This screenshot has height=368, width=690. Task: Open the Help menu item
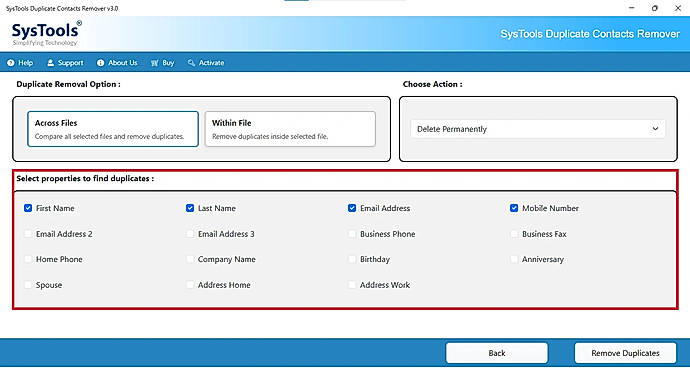[20, 63]
